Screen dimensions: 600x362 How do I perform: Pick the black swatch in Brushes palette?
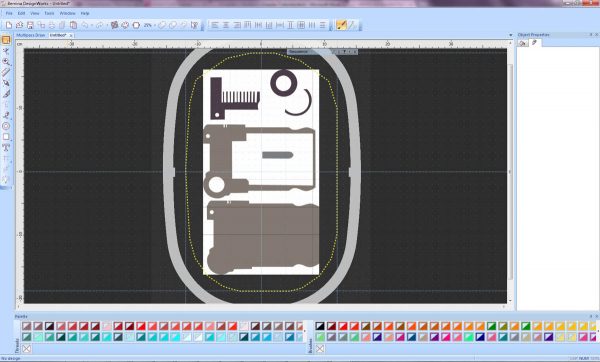(x=320, y=326)
